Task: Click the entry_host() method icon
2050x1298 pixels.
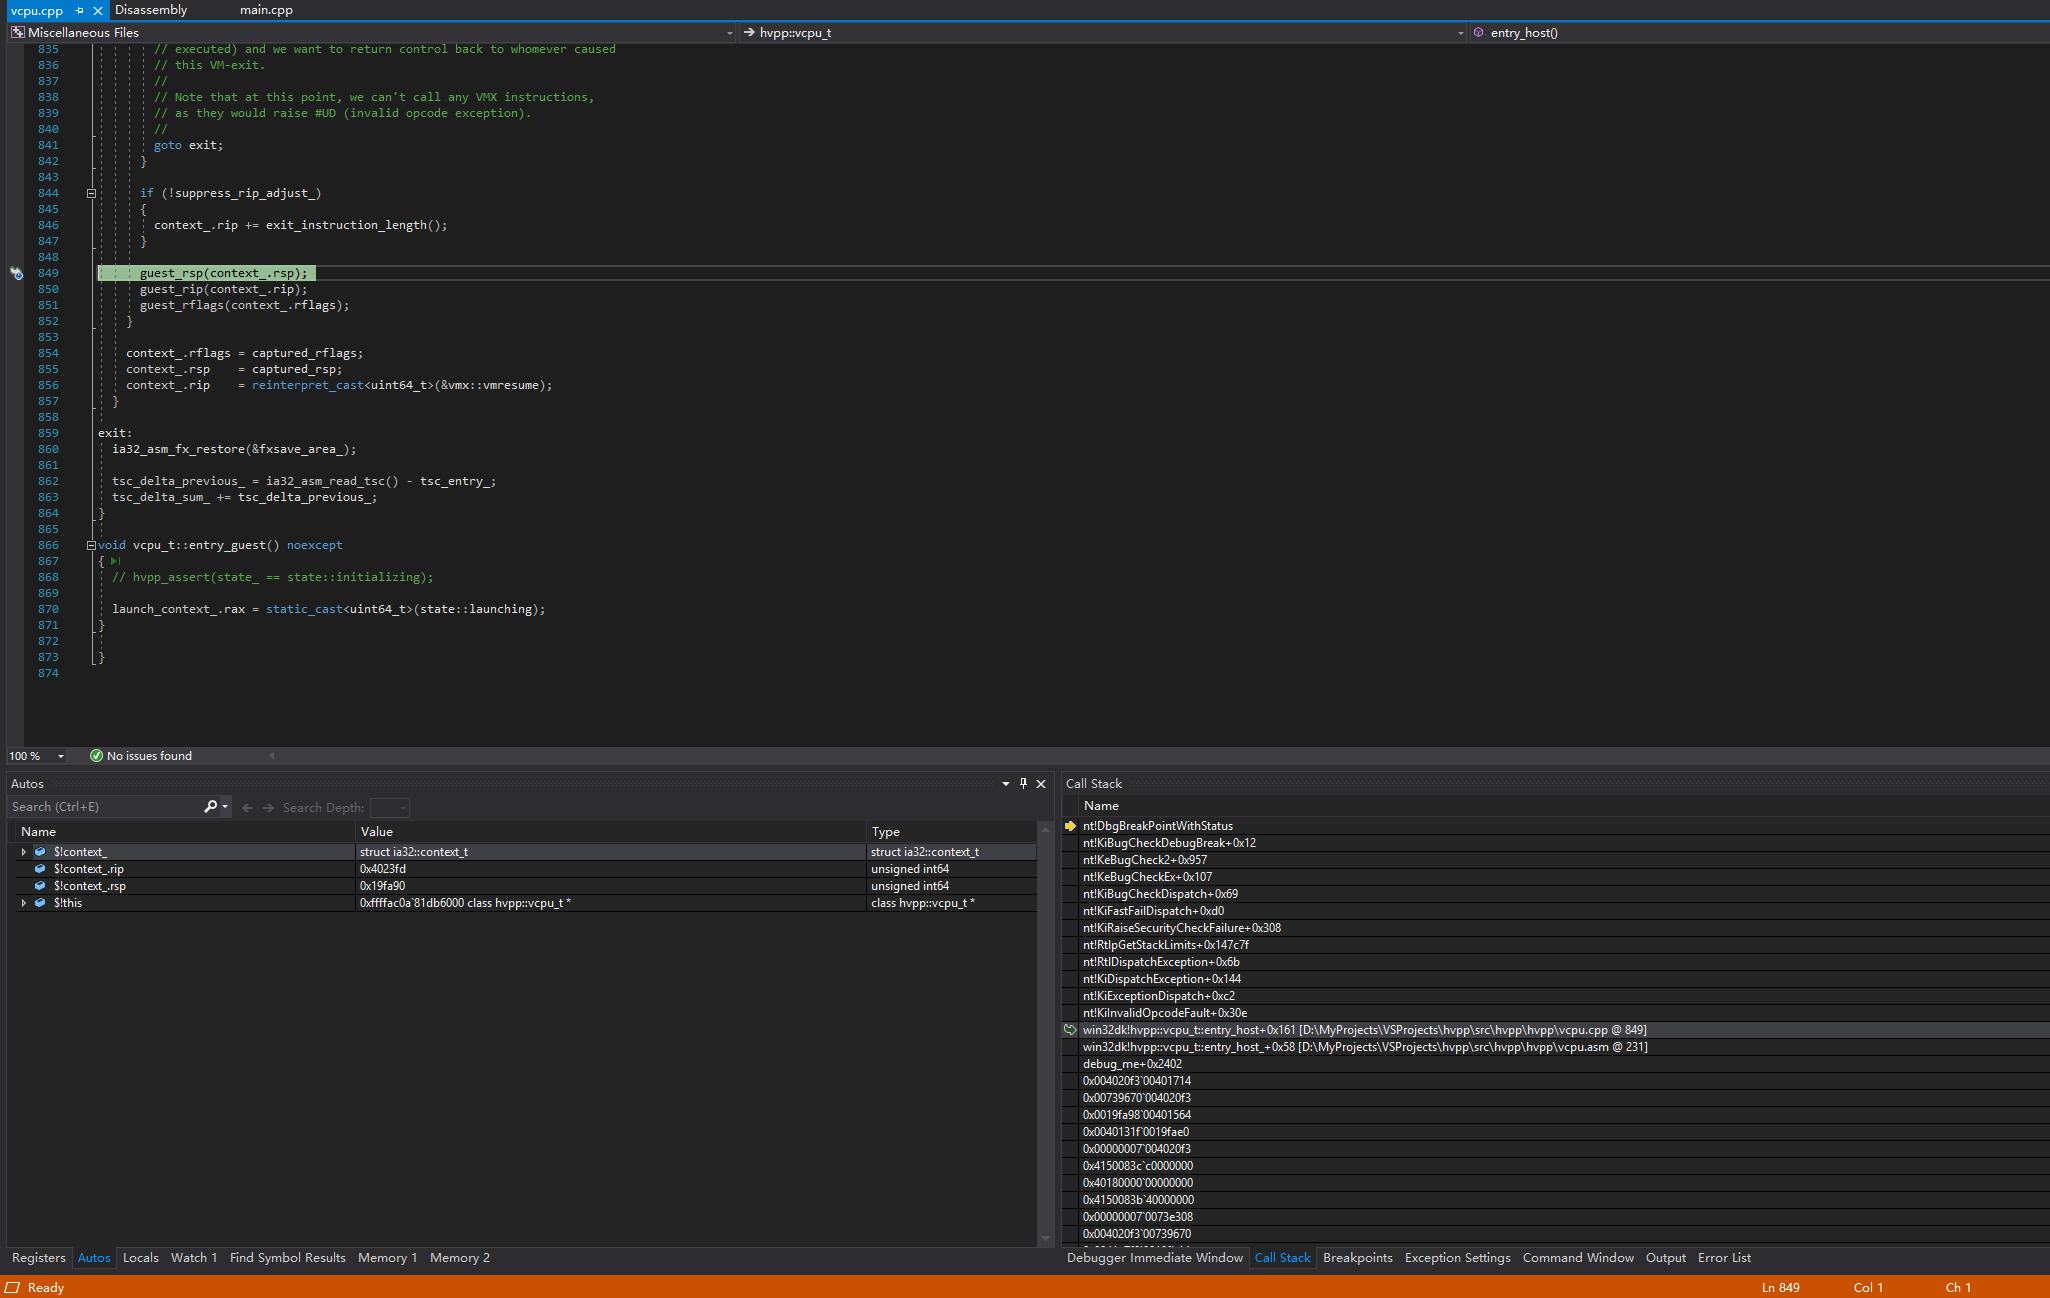Action: 1479,33
